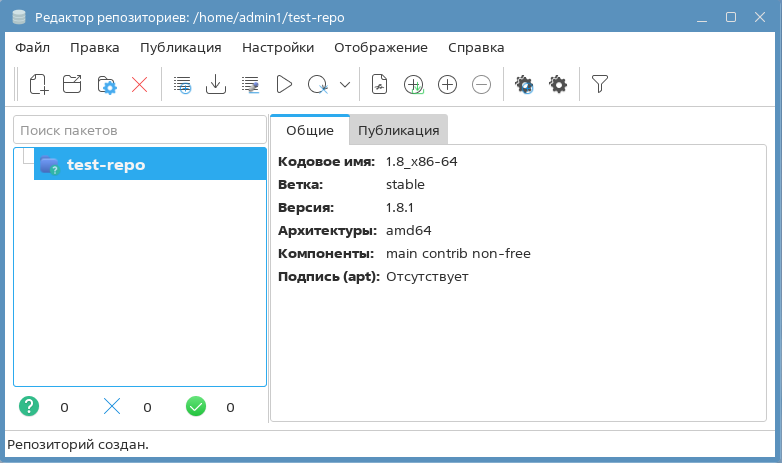Toggle the green checkmark status filter
The width and height of the screenshot is (782, 463).
click(x=196, y=406)
